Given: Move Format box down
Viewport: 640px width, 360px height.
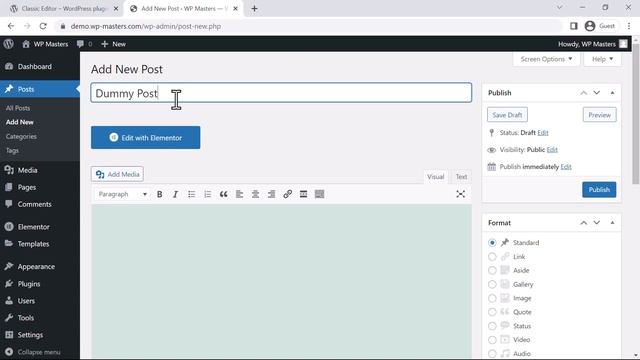Looking at the screenshot, I should [597, 223].
